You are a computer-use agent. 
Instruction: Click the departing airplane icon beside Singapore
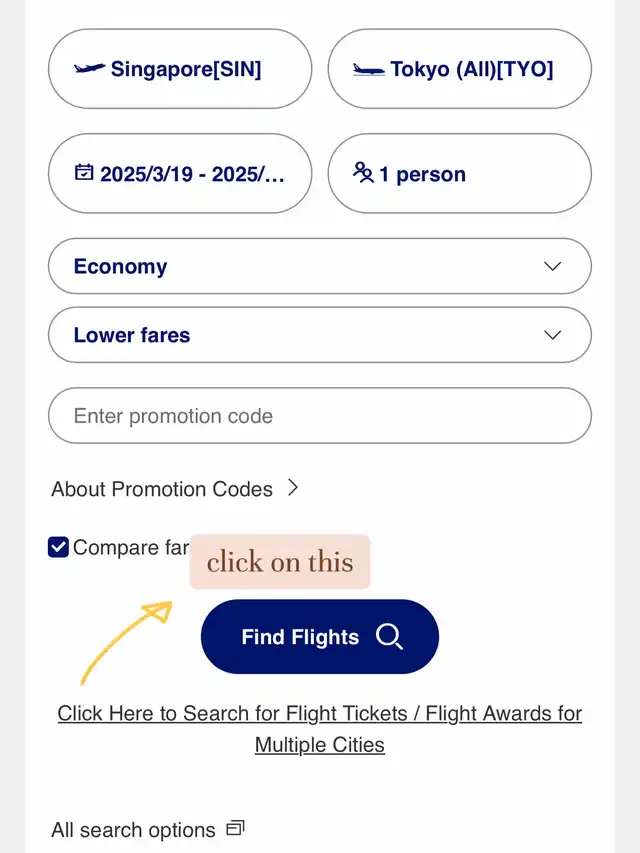tap(89, 69)
